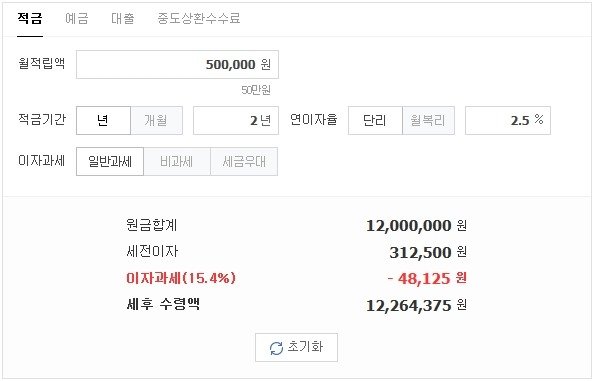Viewport: 594px width, 381px height.
Task: Click the 적금기간 2년 input field
Action: coord(236,120)
